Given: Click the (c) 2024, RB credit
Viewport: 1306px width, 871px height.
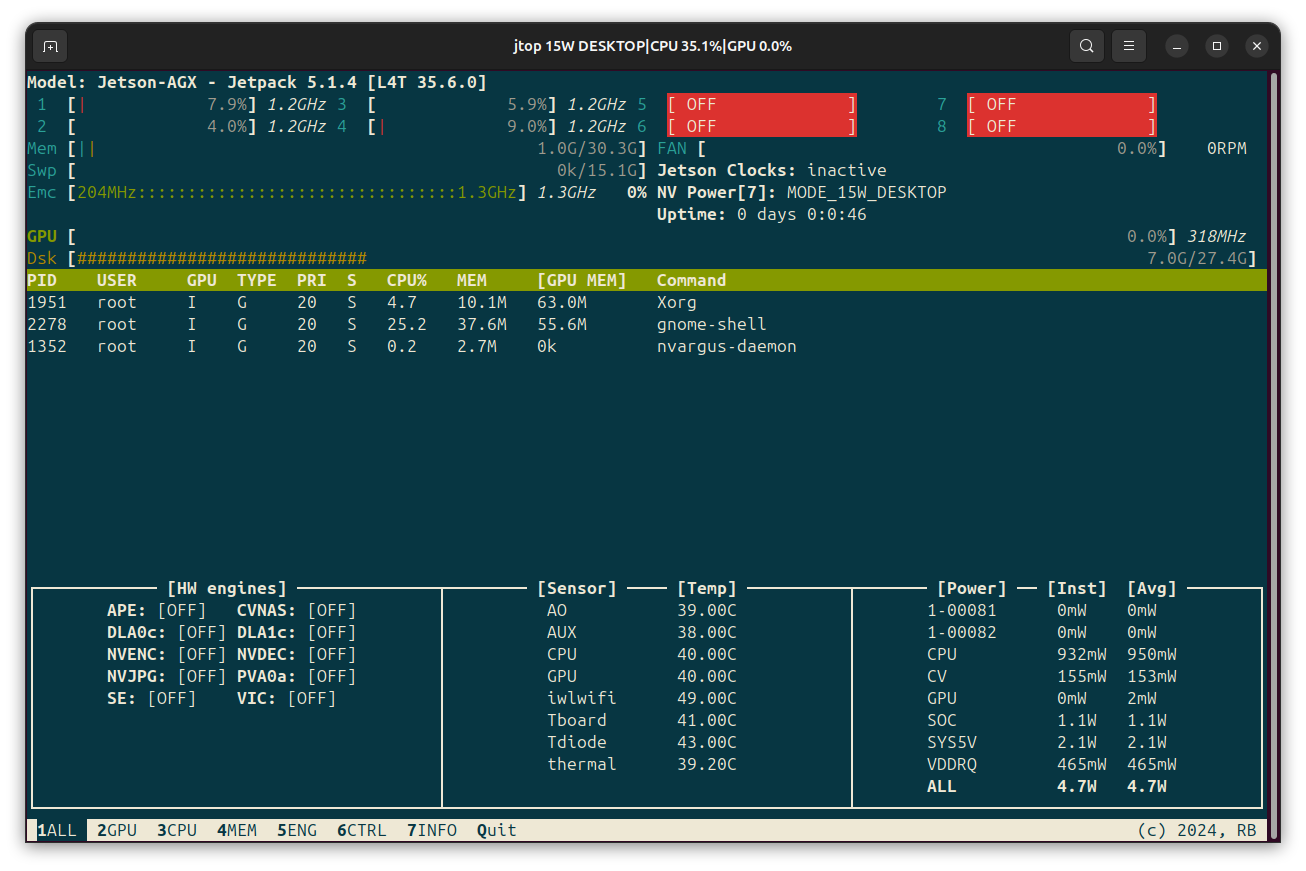Looking at the screenshot, I should (x=1197, y=830).
